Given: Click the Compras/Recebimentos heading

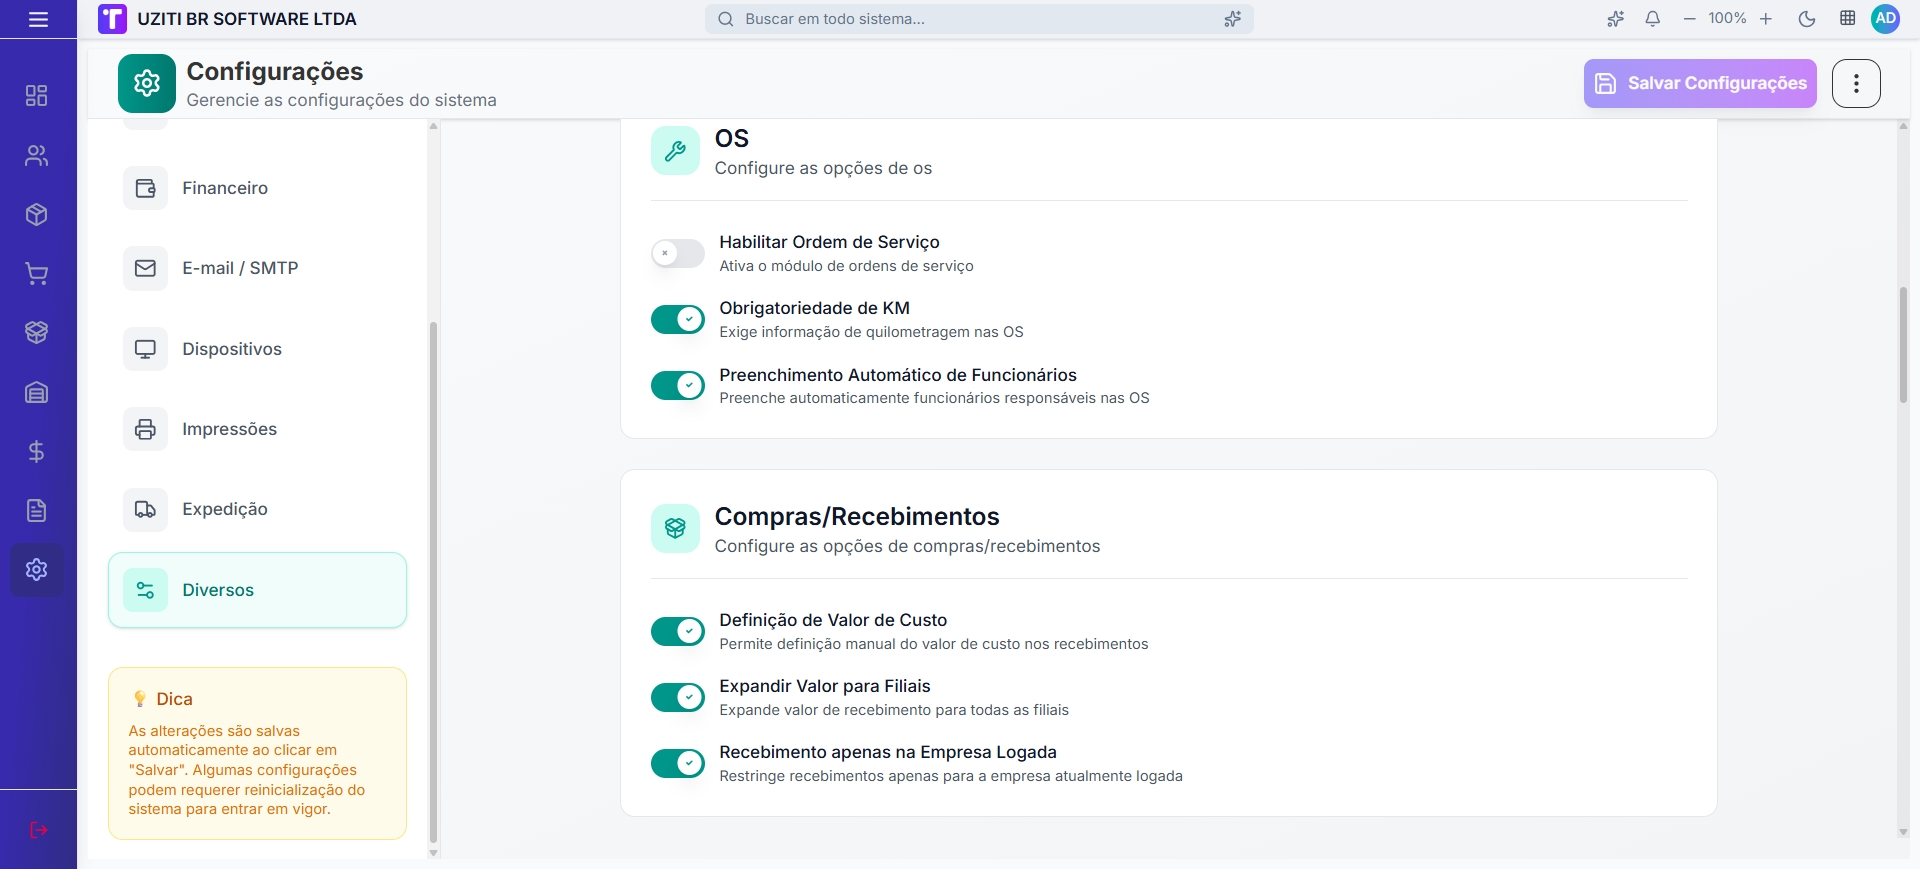Looking at the screenshot, I should (857, 516).
